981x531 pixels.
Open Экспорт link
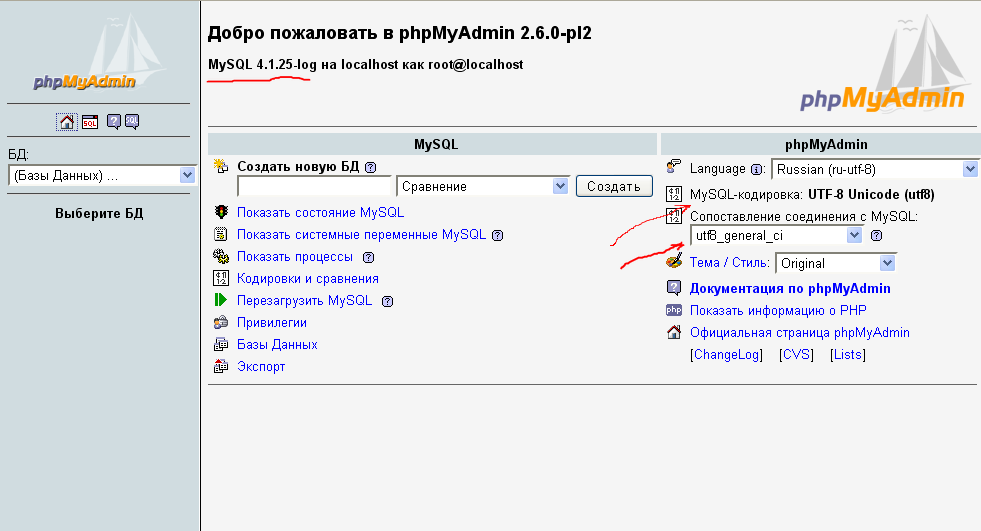261,367
